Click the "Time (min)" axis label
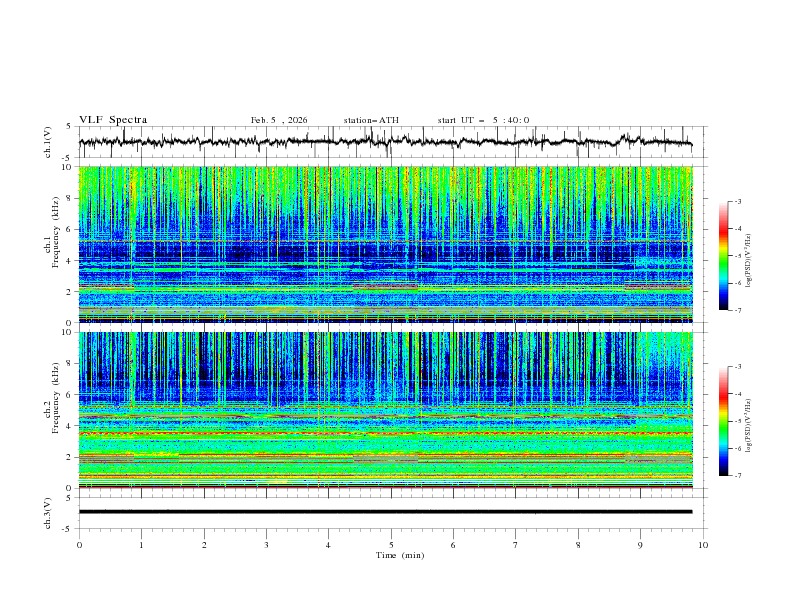The width and height of the screenshot is (792, 612). 400,555
